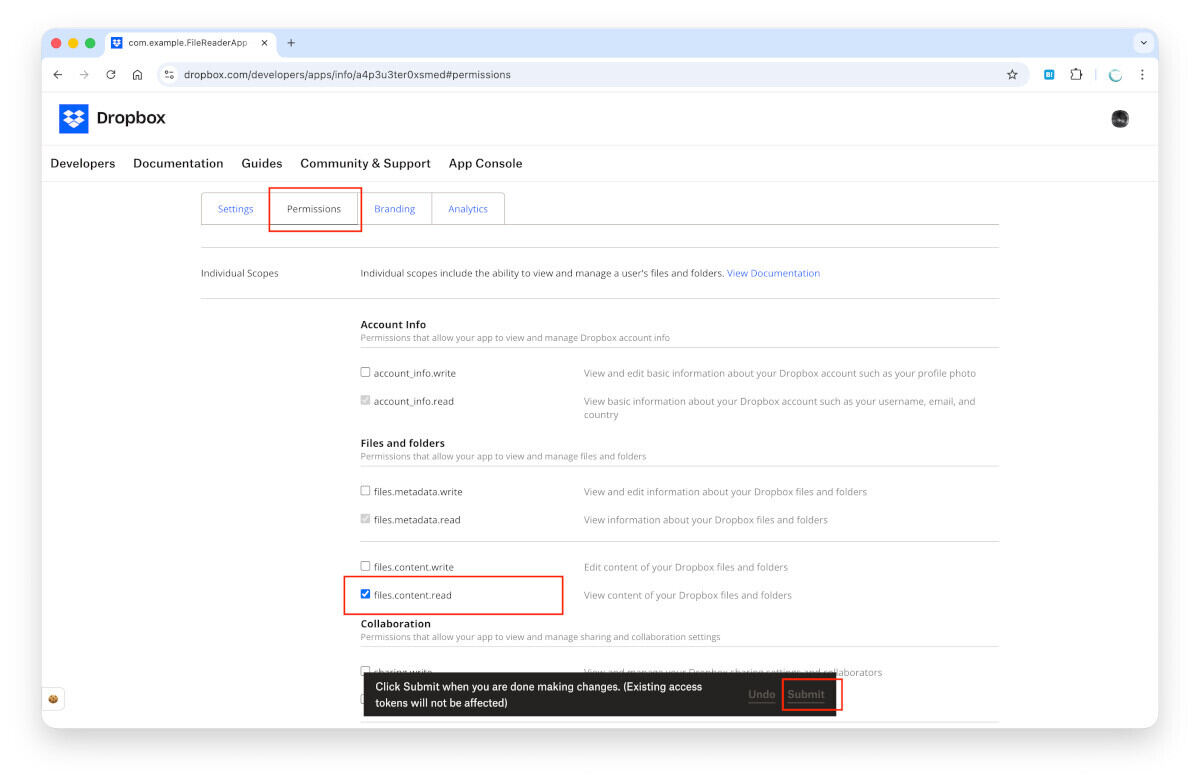Viewport: 1200px width, 783px height.
Task: Enable account_info.write checkbox
Action: 365,372
